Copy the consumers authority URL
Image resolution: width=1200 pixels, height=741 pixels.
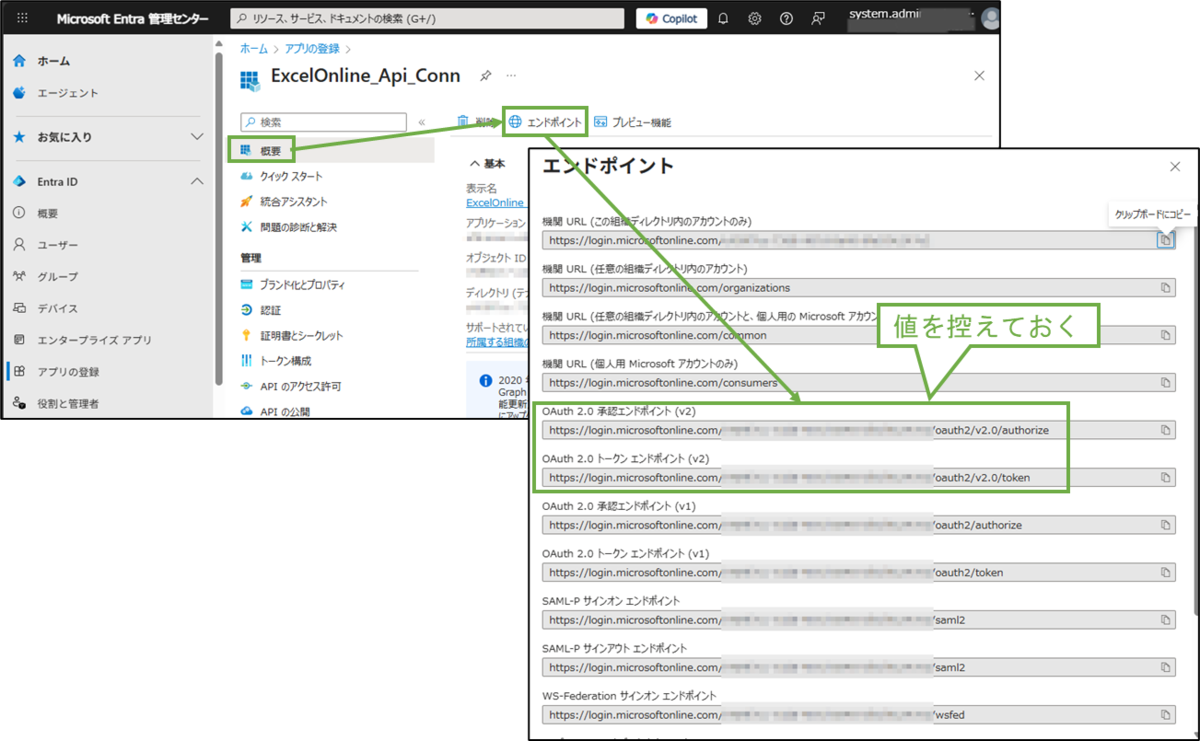(1165, 382)
